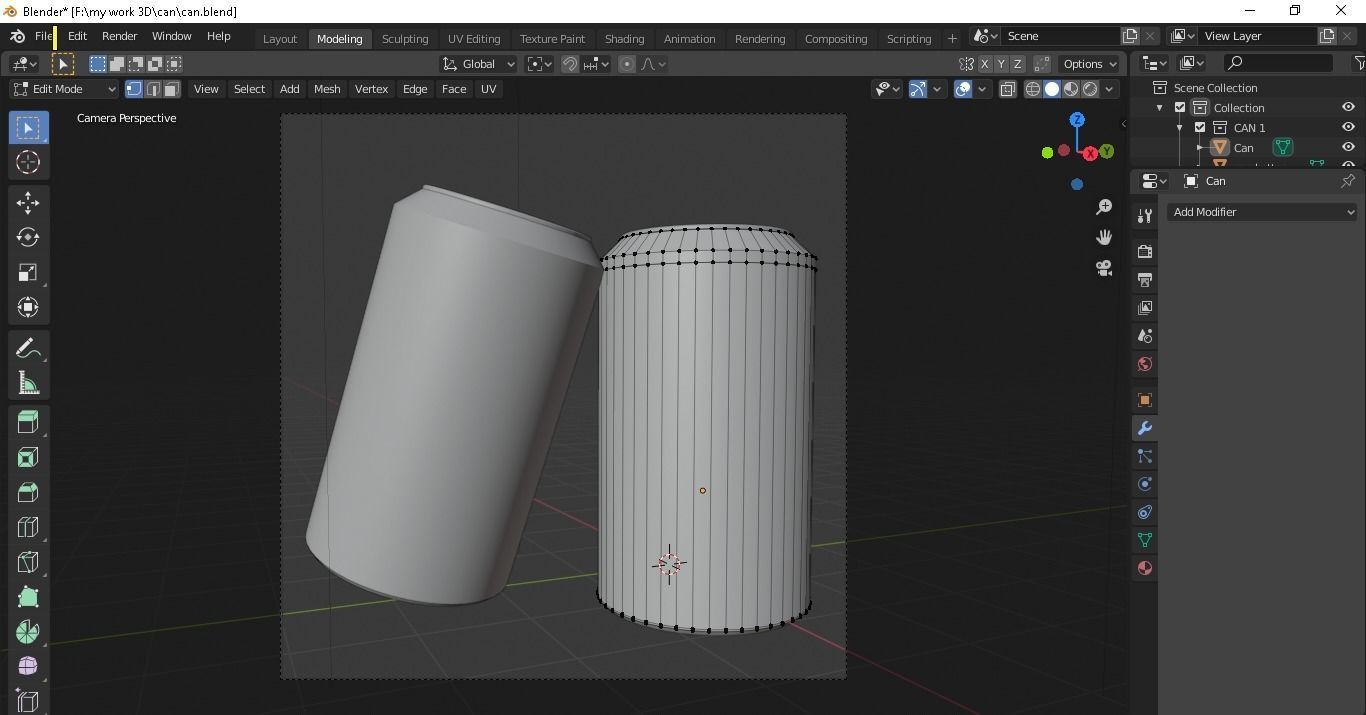This screenshot has height=715, width=1366.
Task: Uncheck the CAN 1 collection checkbox
Action: pyautogui.click(x=1200, y=128)
